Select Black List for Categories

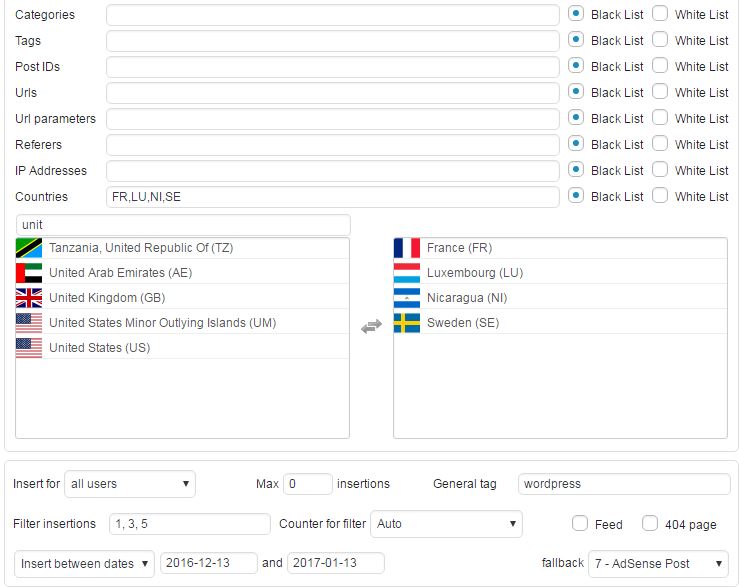[x=575, y=14]
